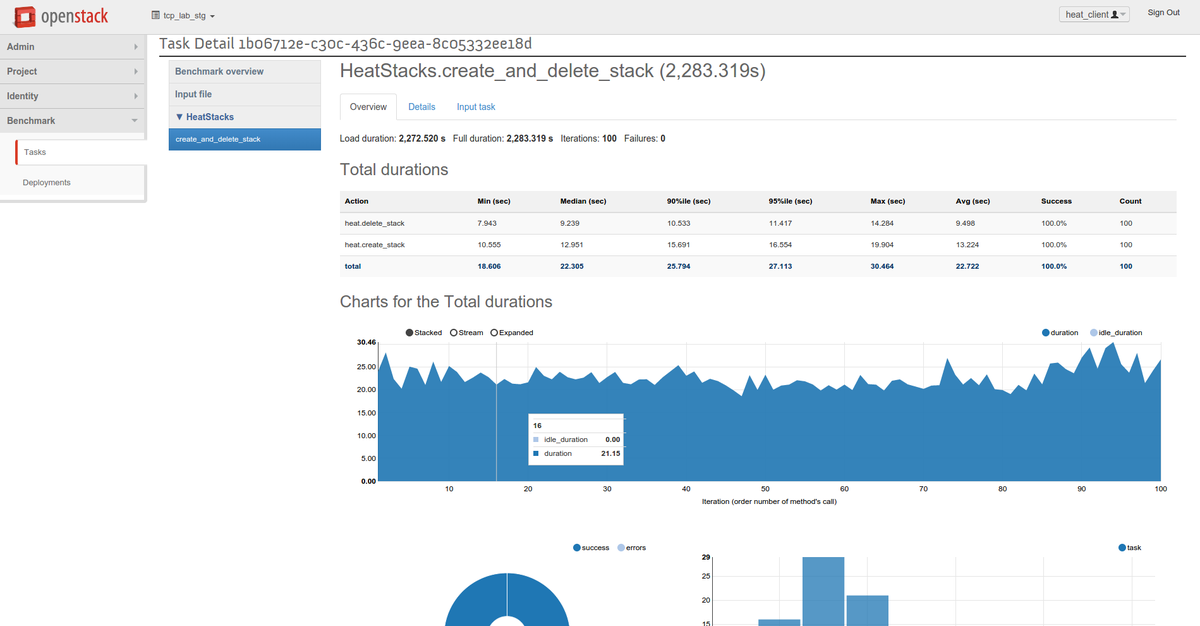Click the Iterations: 100 text
This screenshot has height=626, width=1200.
(588, 138)
